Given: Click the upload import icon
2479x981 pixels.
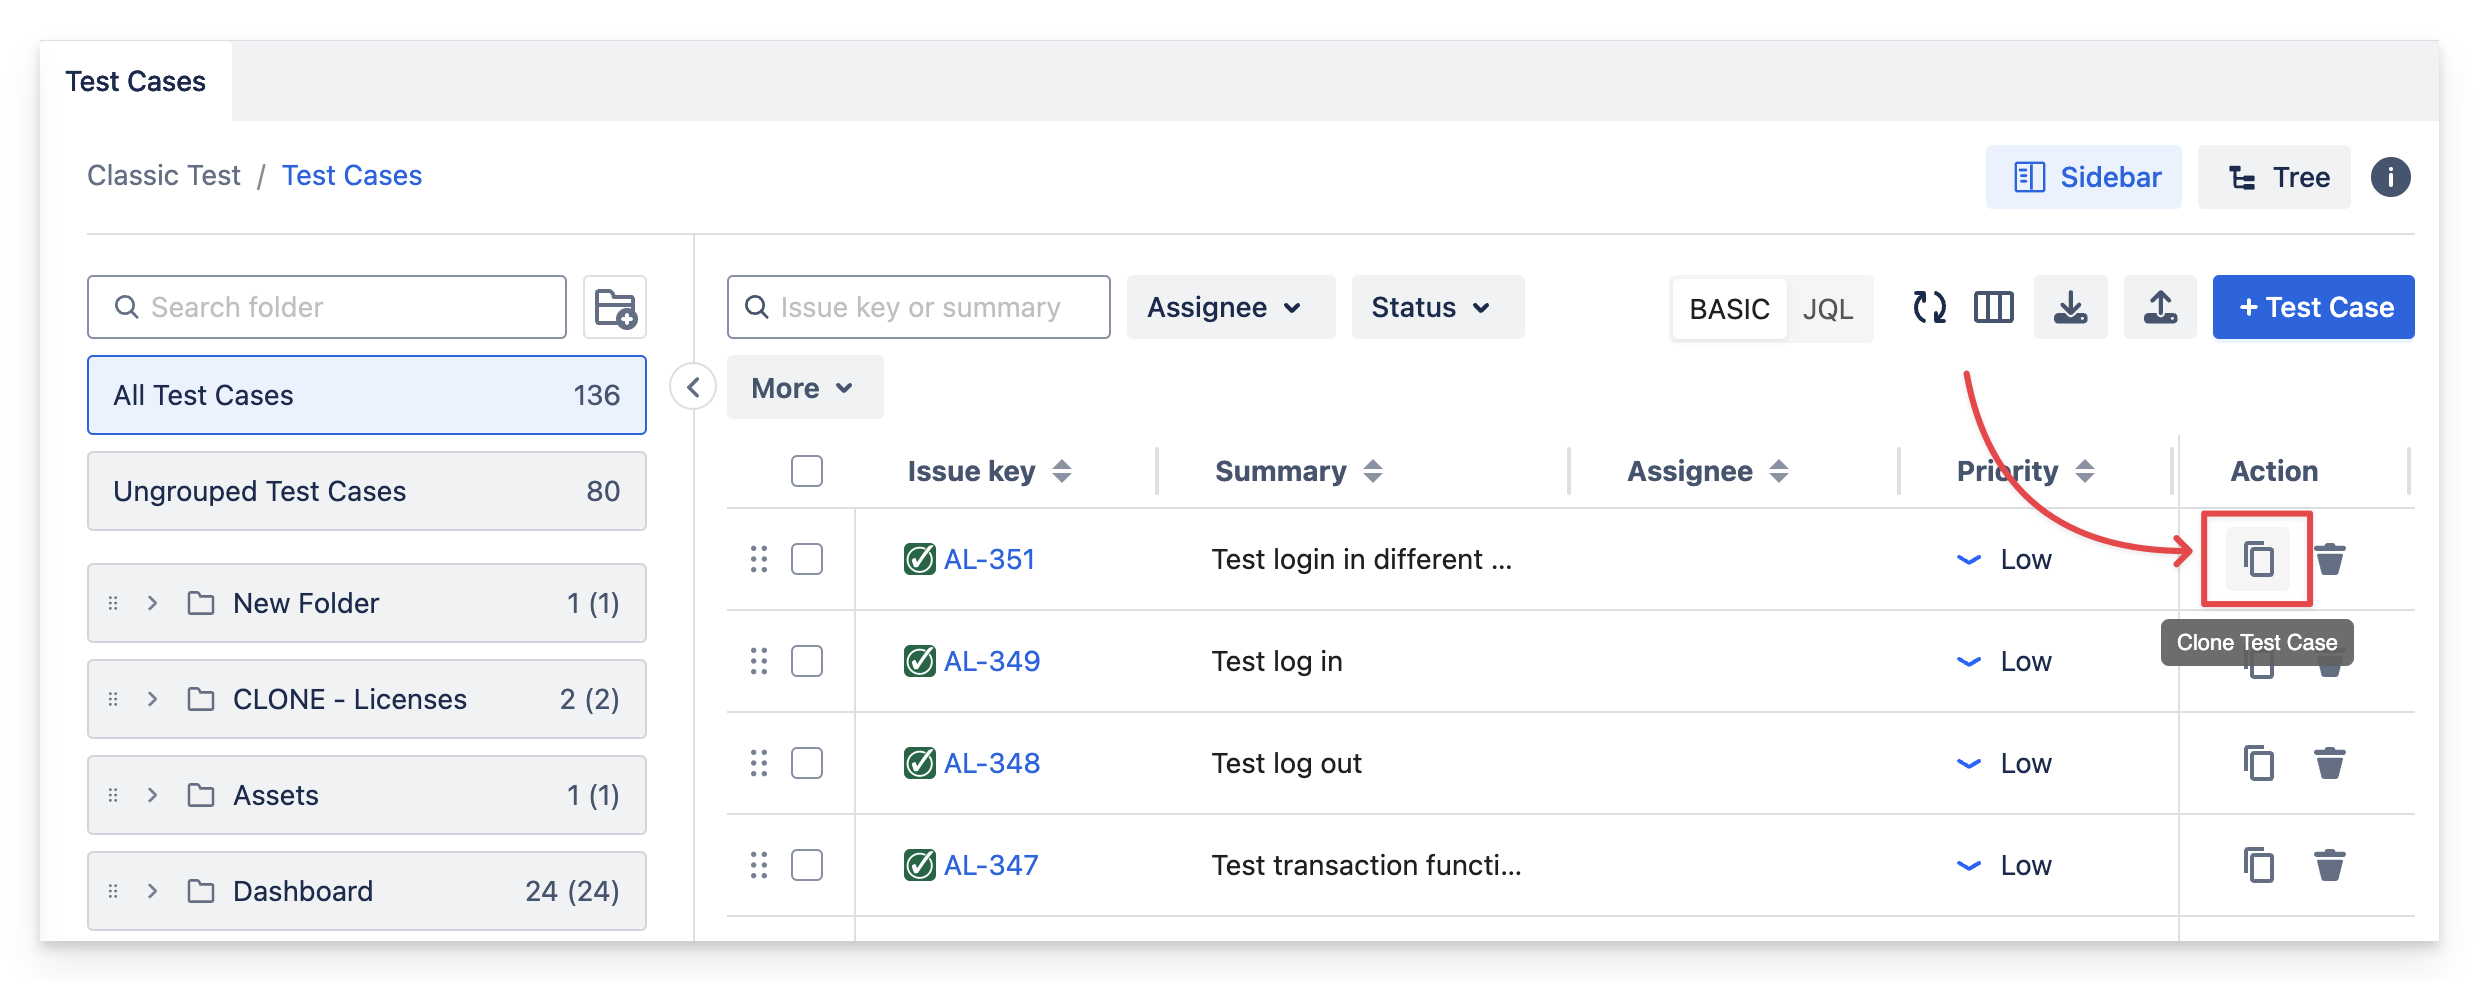Looking at the screenshot, I should point(2160,308).
